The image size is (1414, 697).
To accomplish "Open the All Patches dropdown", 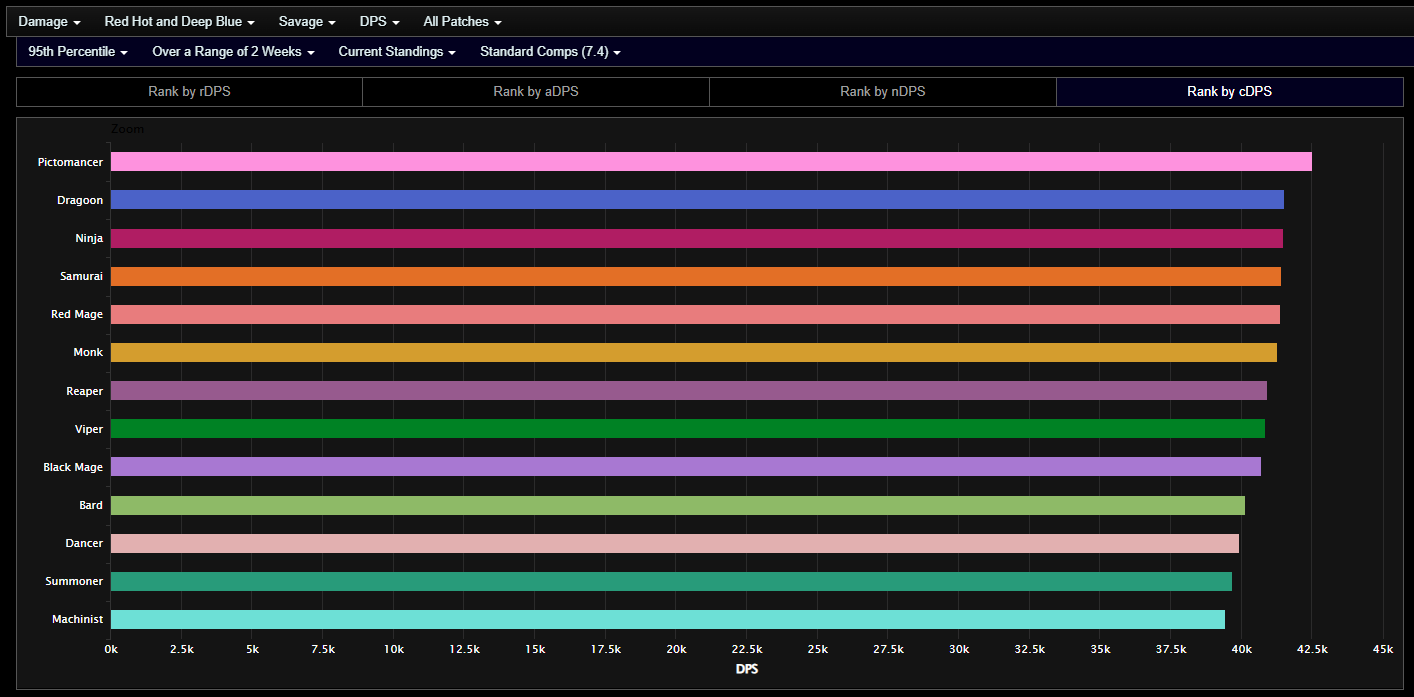I will tap(462, 21).
